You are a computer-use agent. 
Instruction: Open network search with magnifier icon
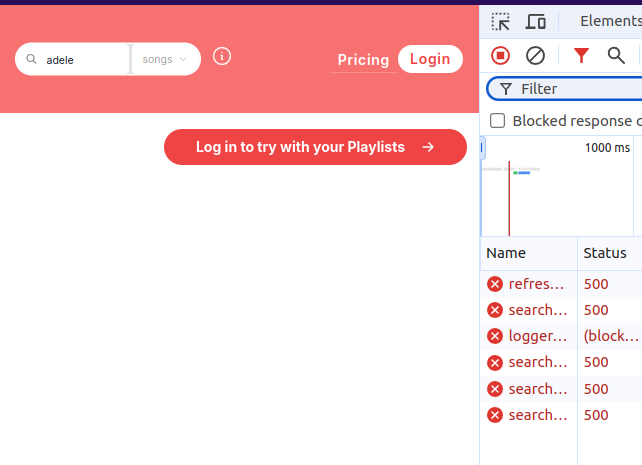[x=616, y=55]
